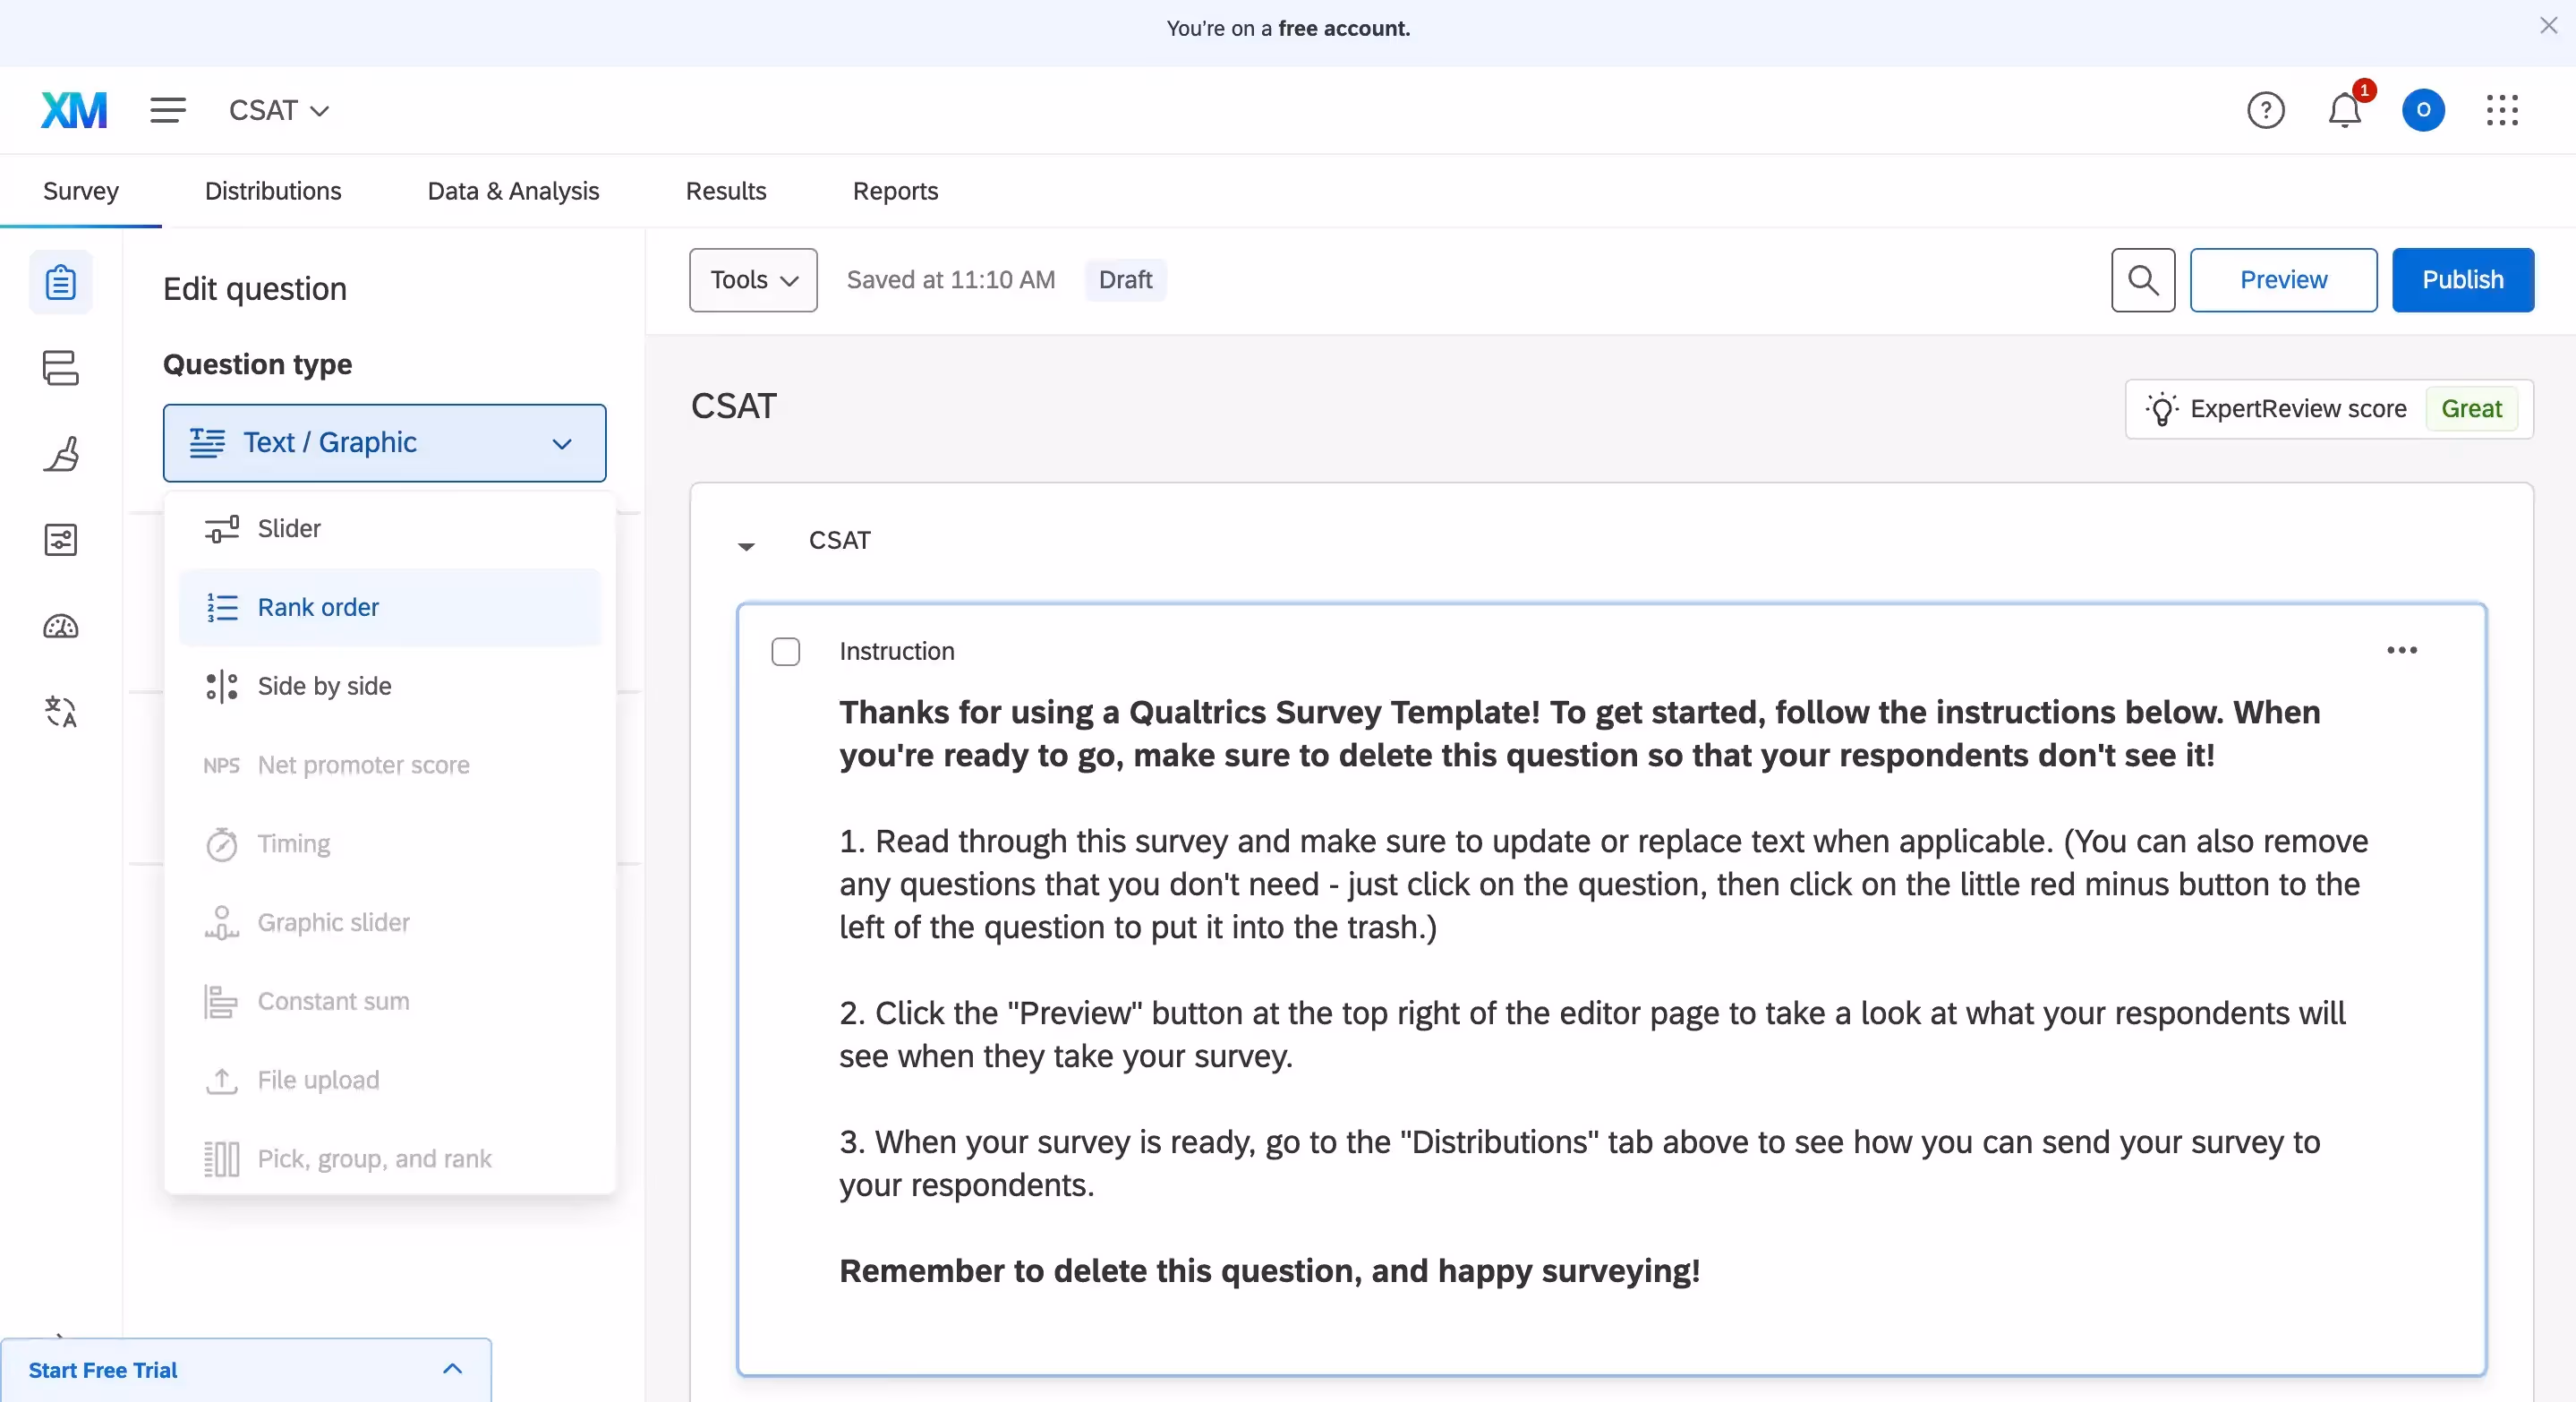Click the Timing stopwatch icon
The width and height of the screenshot is (2576, 1402).
click(x=221, y=845)
